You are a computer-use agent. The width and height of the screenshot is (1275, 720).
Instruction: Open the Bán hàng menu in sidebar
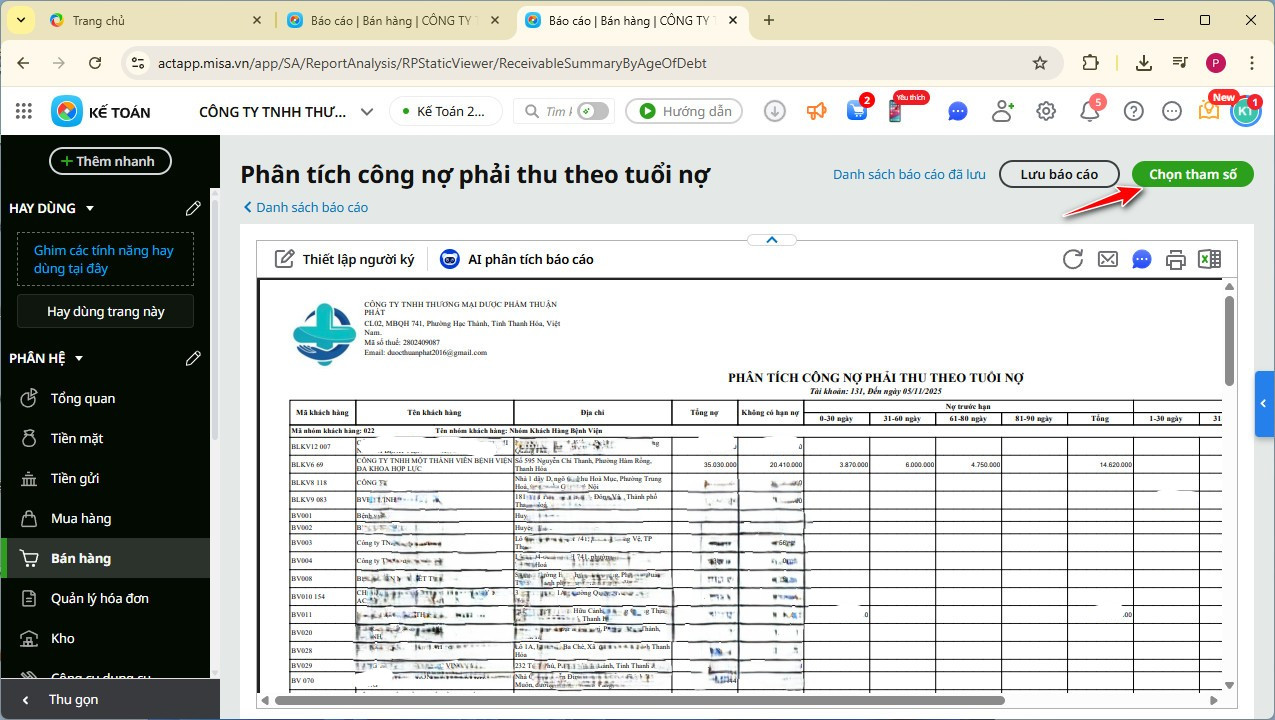[80, 558]
